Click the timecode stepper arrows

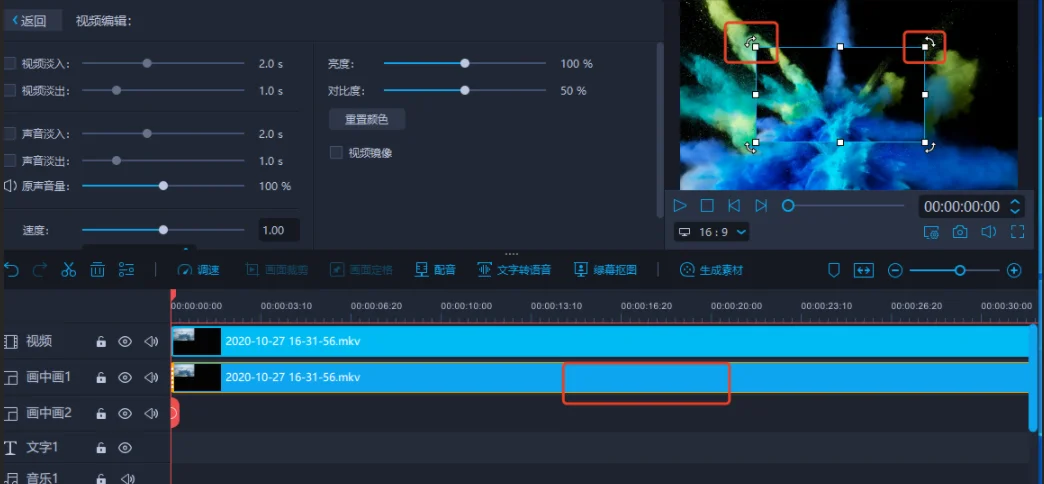(x=1015, y=207)
